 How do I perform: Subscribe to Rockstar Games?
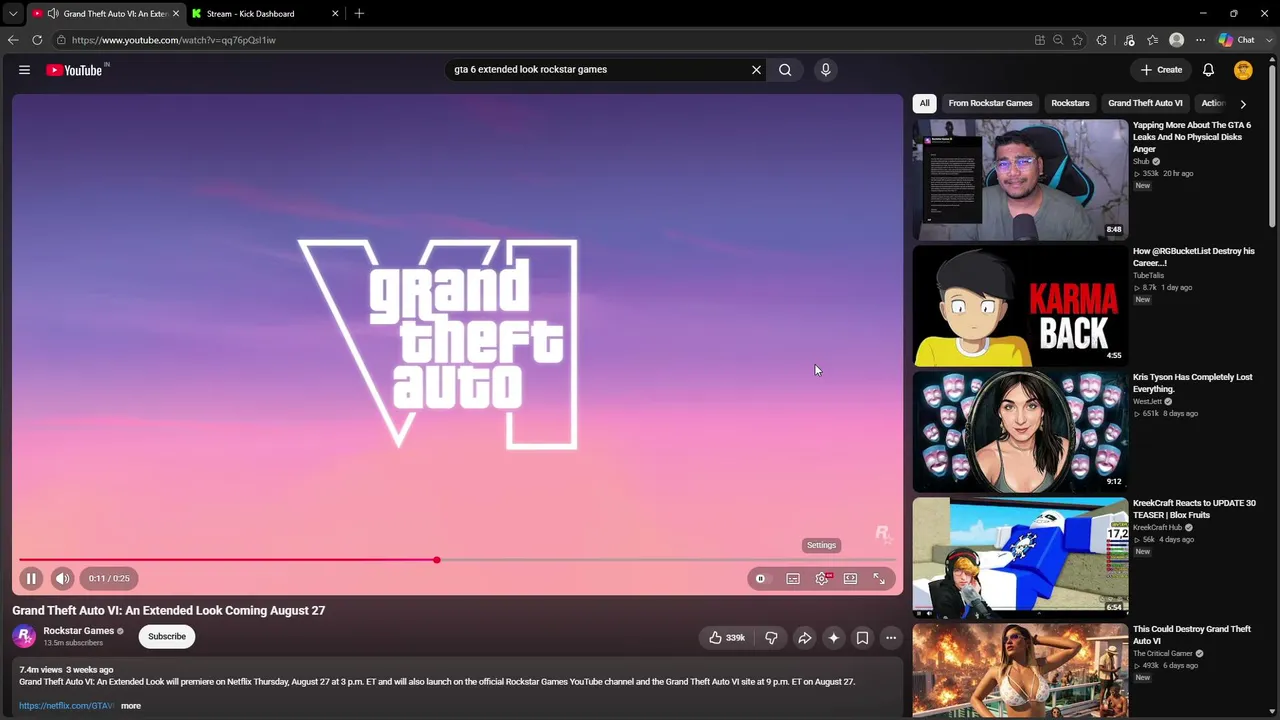point(167,636)
